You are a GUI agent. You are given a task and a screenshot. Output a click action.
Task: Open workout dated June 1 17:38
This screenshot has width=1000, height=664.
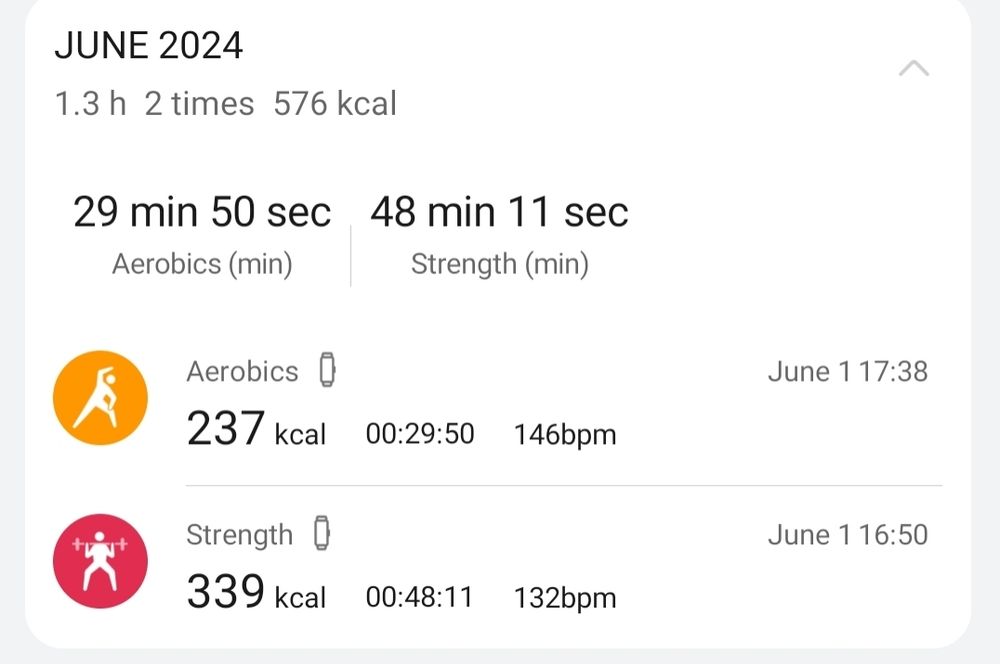848,371
